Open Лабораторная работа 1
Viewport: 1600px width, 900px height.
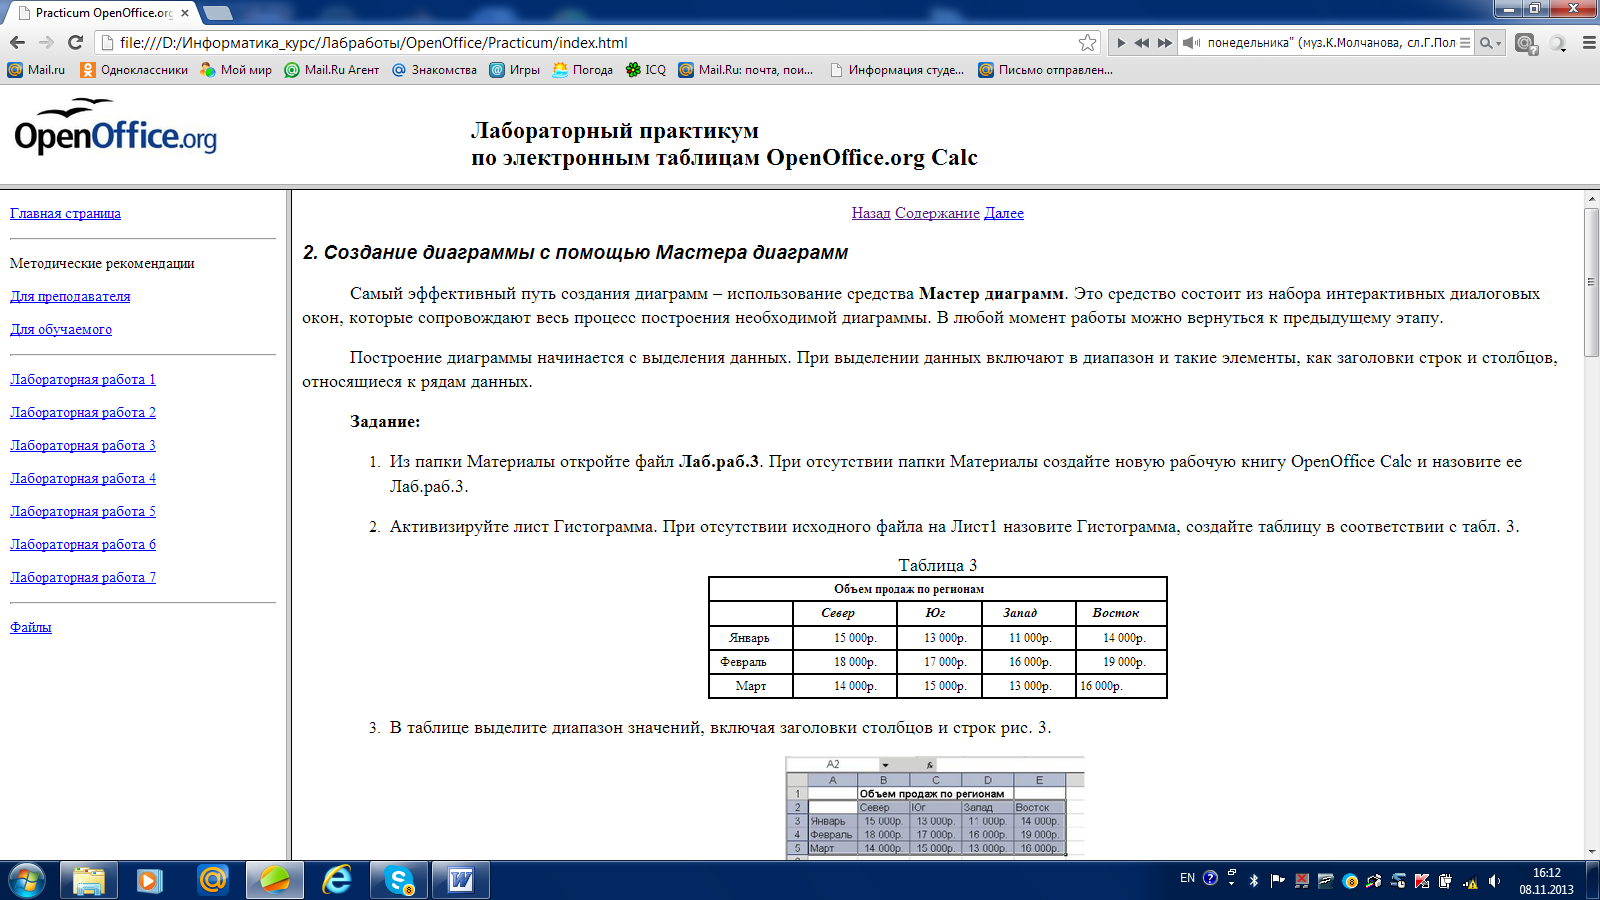(x=83, y=379)
